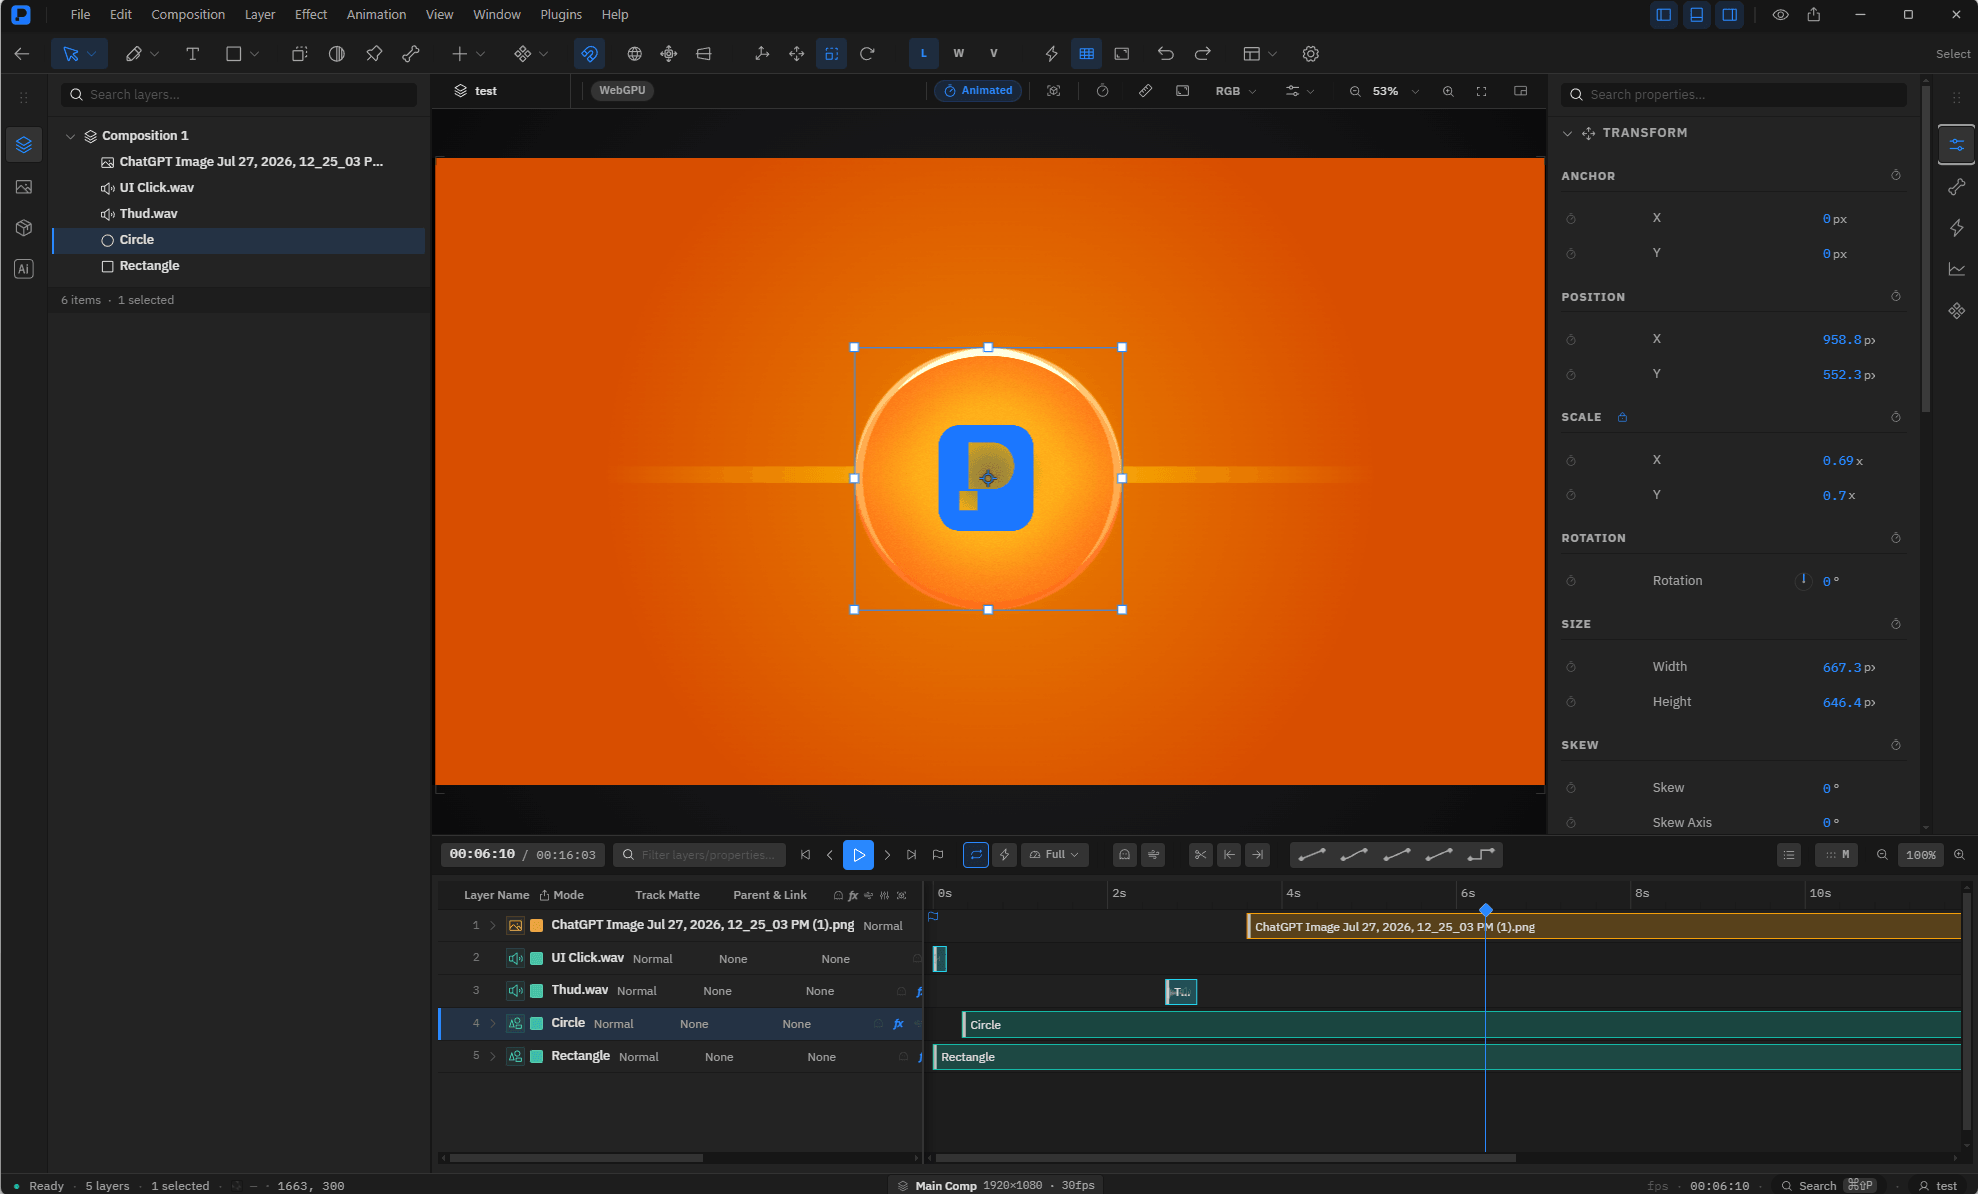Click the WebGPU badge
Image resolution: width=1978 pixels, height=1194 pixels.
622,91
